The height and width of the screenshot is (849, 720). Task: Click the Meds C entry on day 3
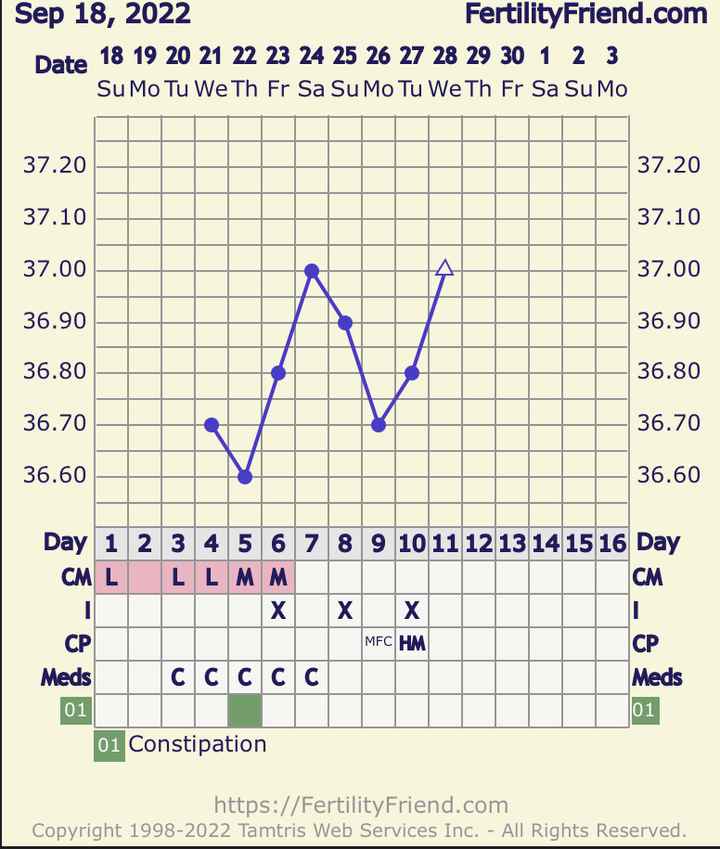[178, 677]
